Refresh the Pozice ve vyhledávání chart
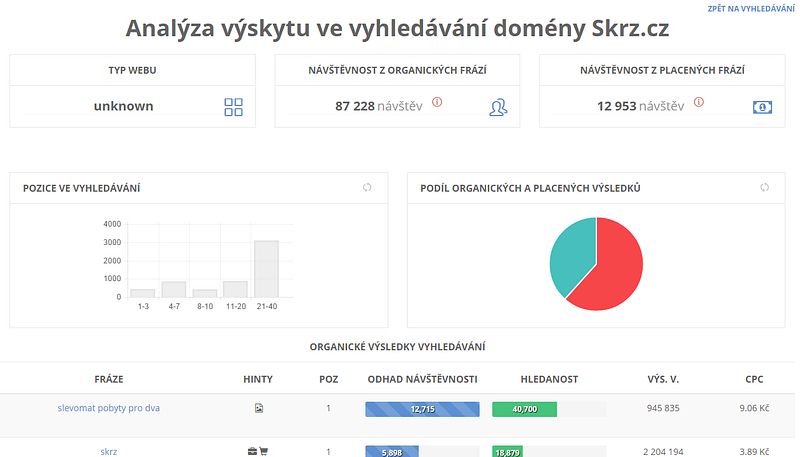The height and width of the screenshot is (457, 800). (x=367, y=187)
